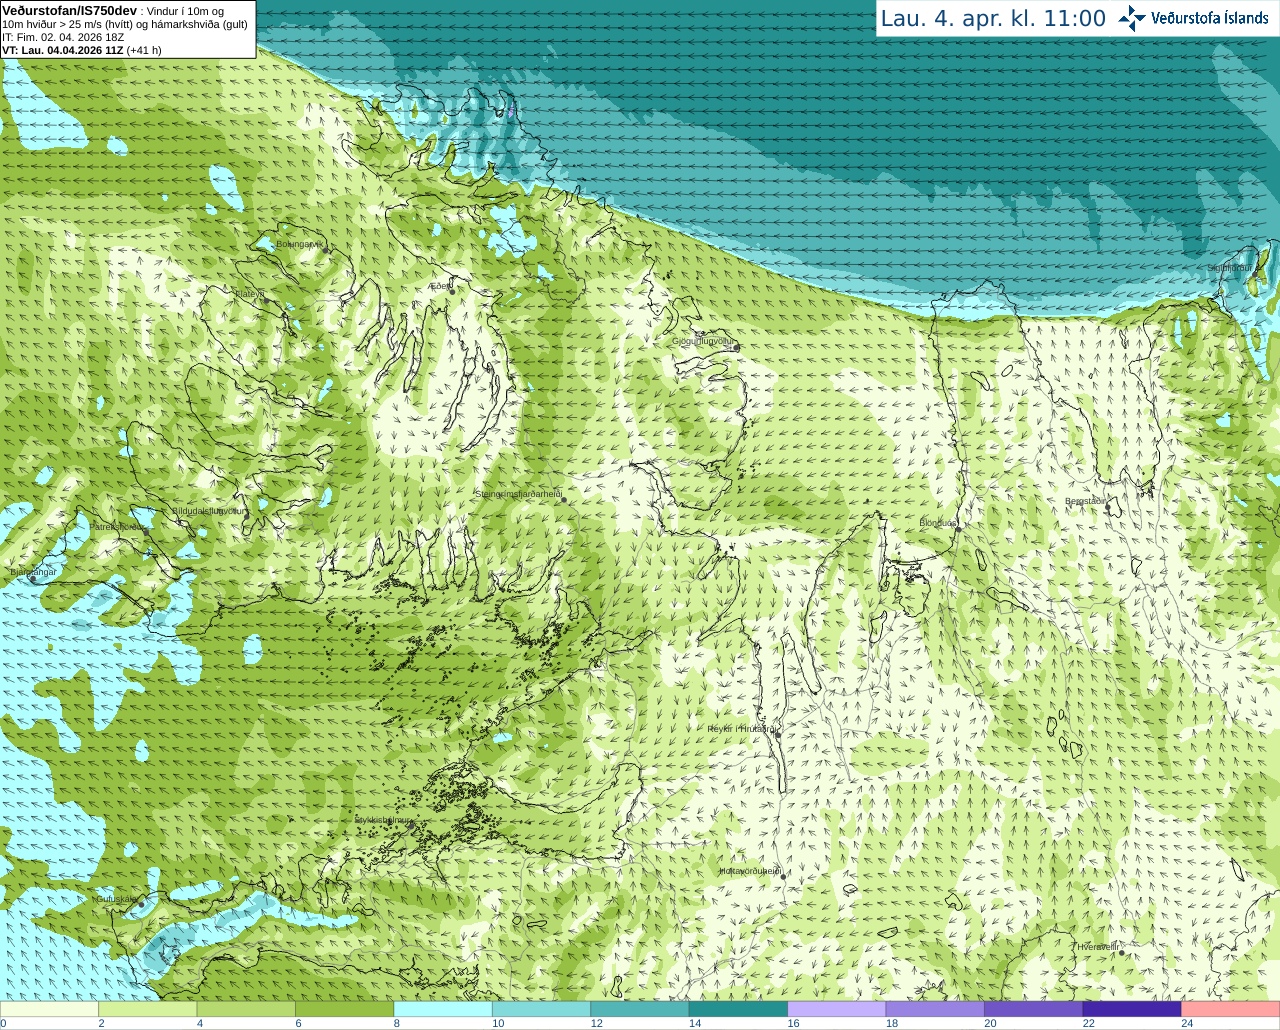Image resolution: width=1280 pixels, height=1030 pixels.
Task: Select the Bolungarvík station marker
Action: pos(325,246)
